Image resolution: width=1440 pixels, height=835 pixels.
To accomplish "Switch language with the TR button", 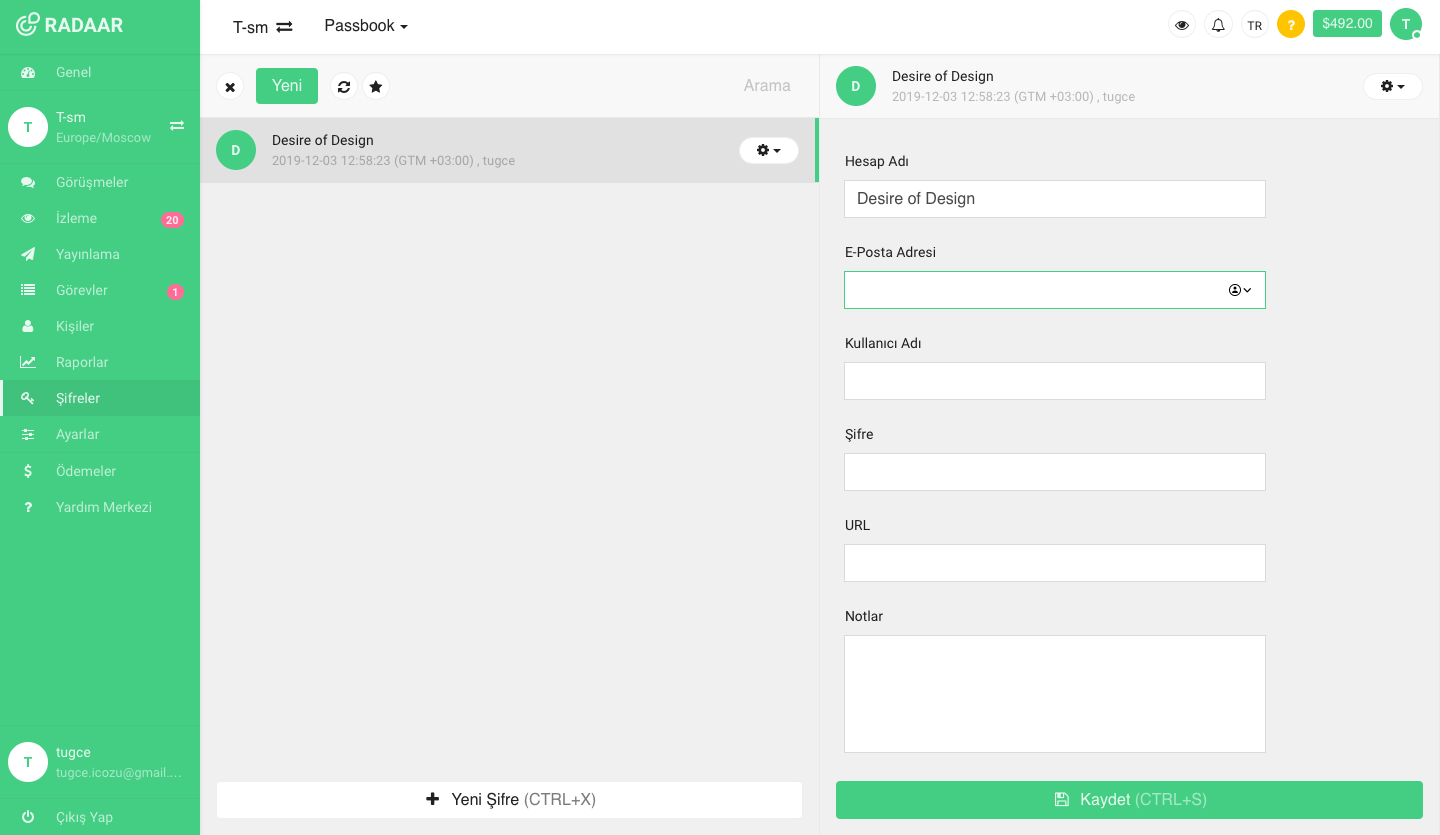I will point(1254,25).
